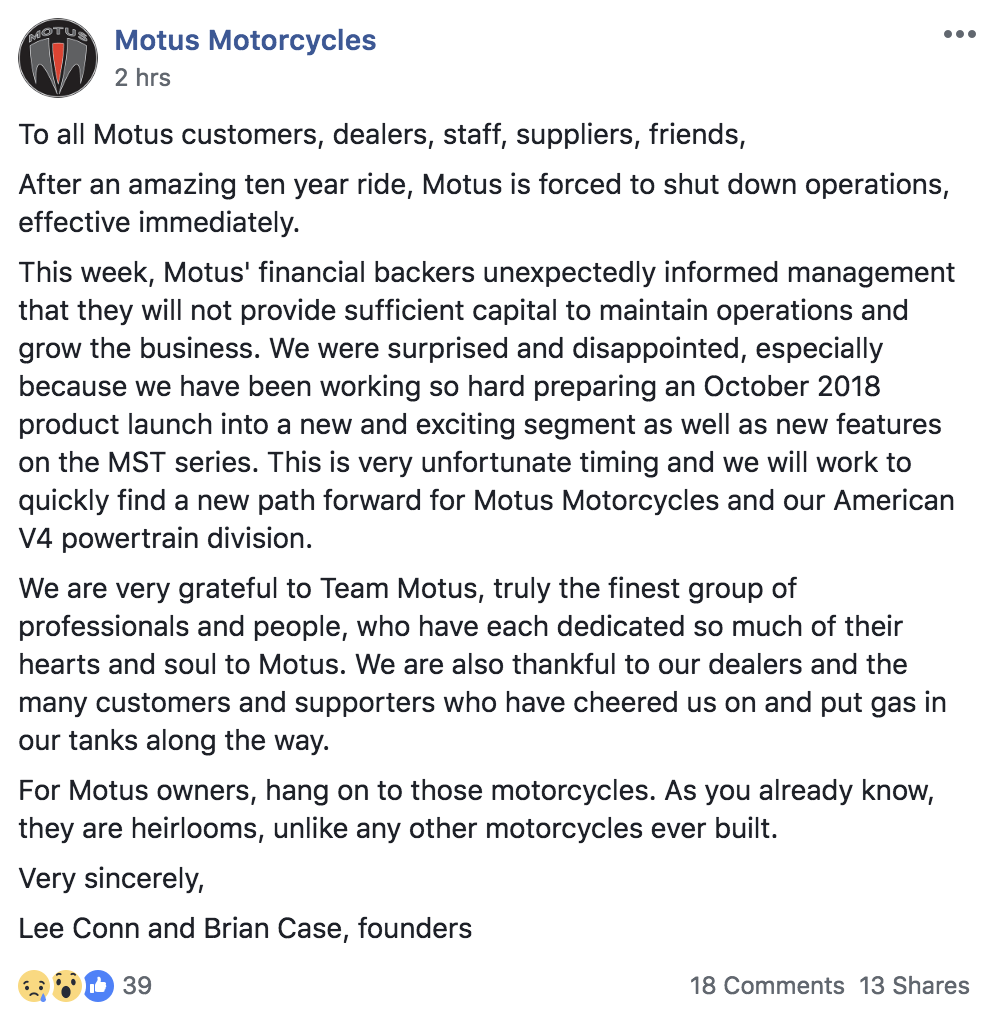Open the 13 Shares link

(x=914, y=986)
